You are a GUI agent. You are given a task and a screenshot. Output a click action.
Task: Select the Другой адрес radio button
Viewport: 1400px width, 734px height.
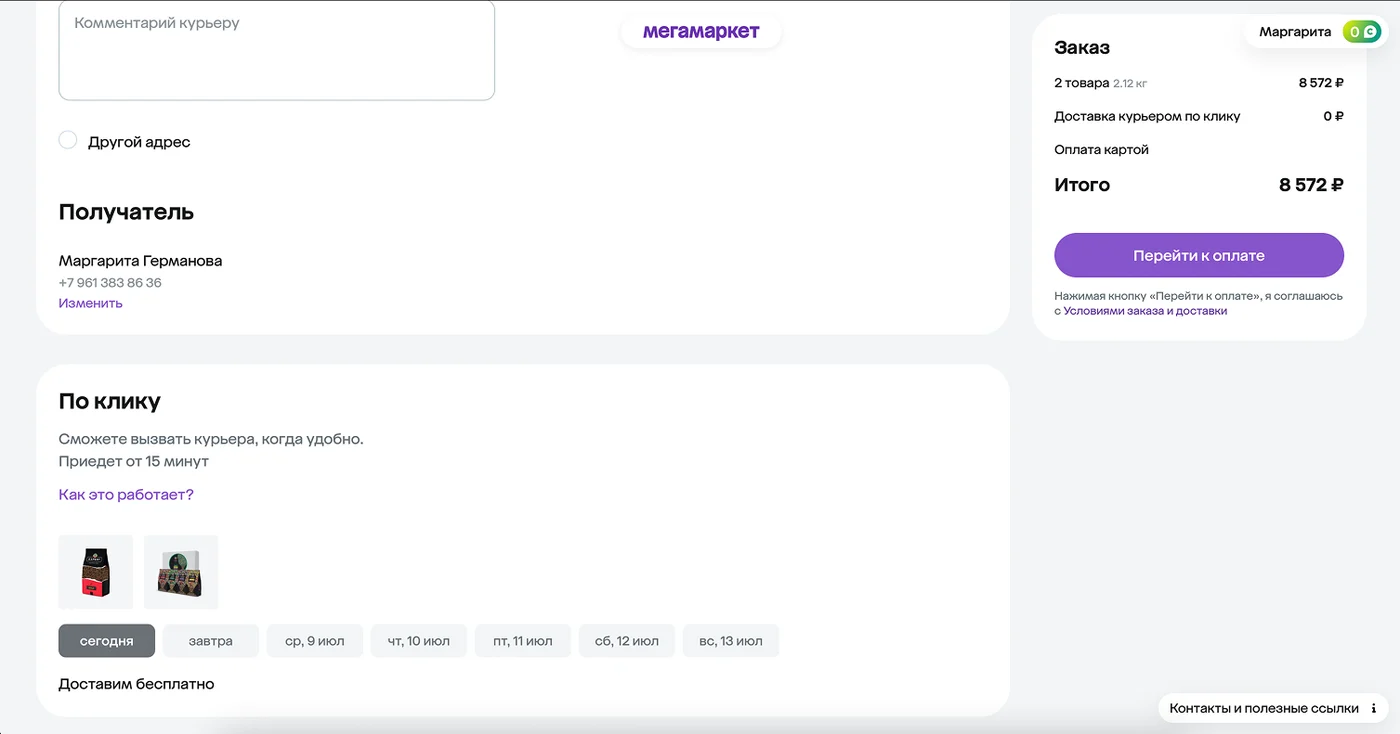68,140
